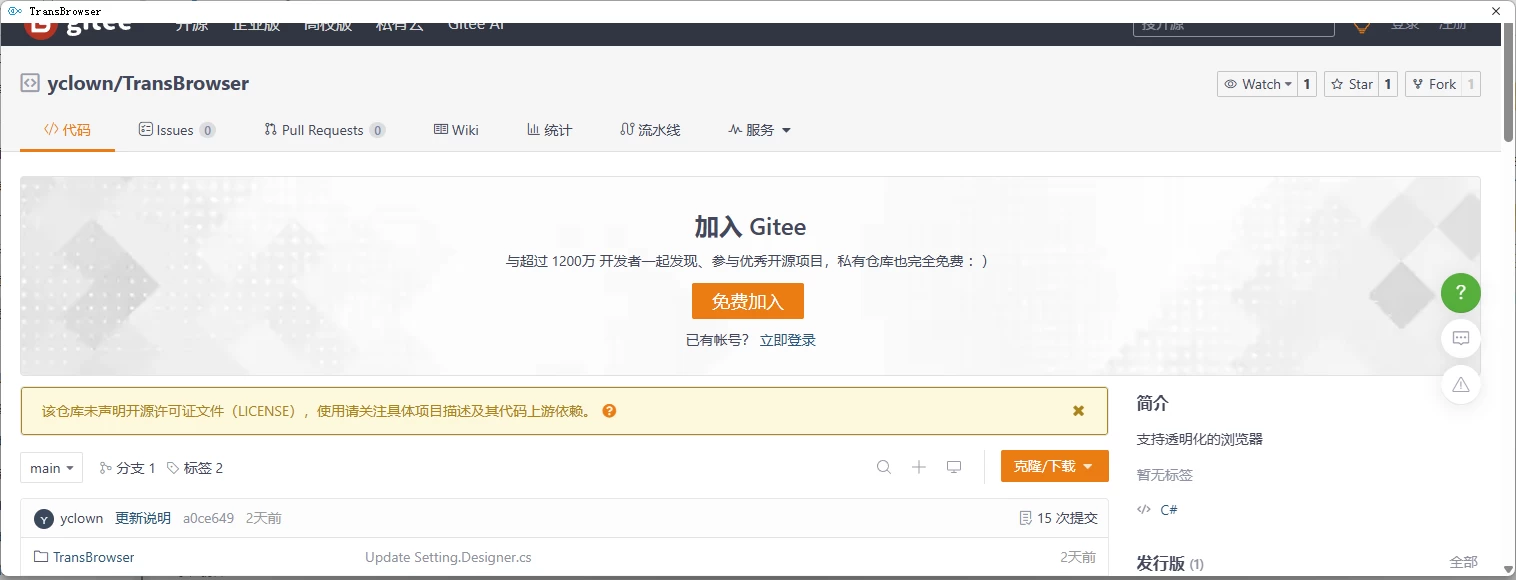Click the green help question-mark button
Viewport: 1516px width, 580px height.
click(x=1460, y=292)
